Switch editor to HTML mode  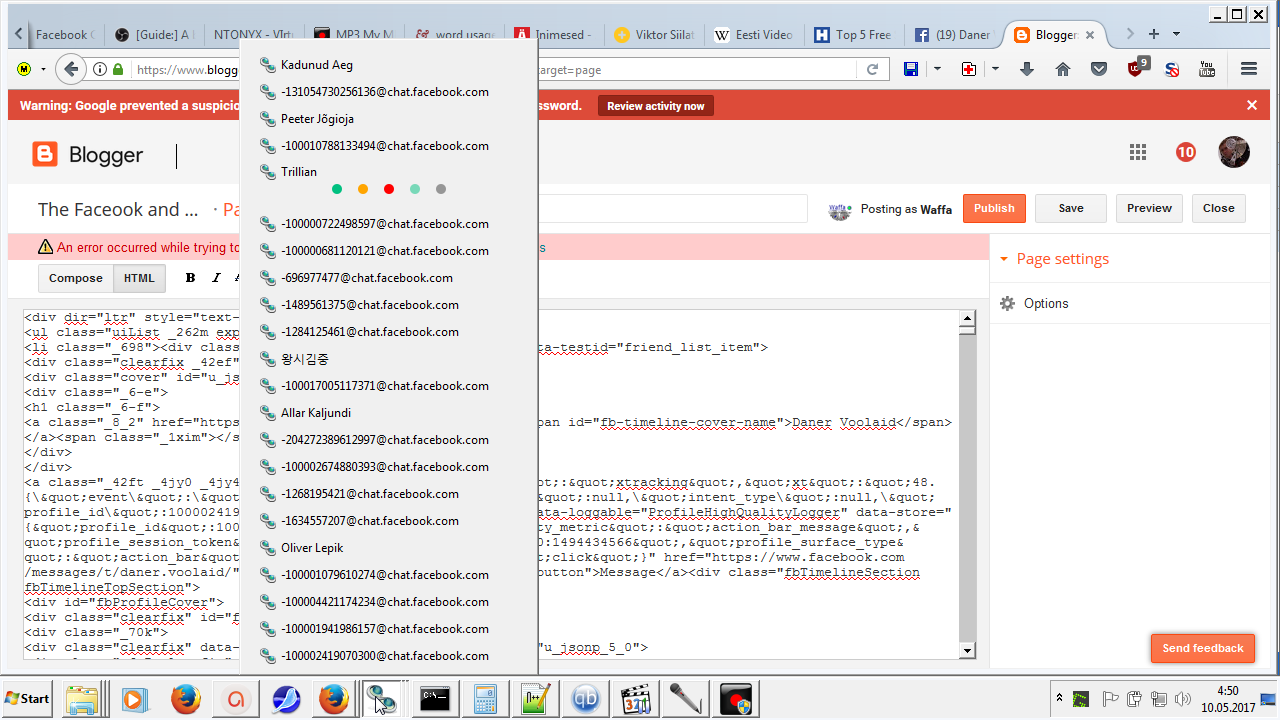pyautogui.click(x=139, y=278)
